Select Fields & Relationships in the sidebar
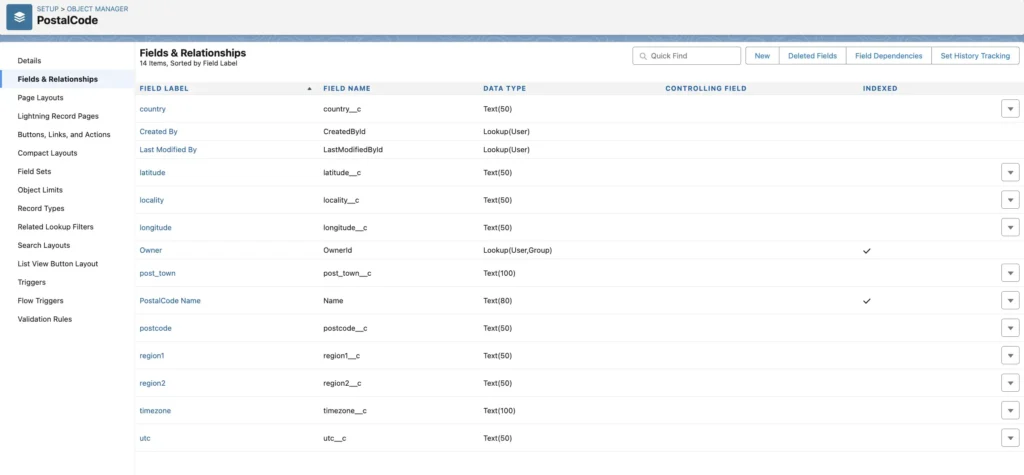This screenshot has width=1024, height=475. click(x=57, y=79)
